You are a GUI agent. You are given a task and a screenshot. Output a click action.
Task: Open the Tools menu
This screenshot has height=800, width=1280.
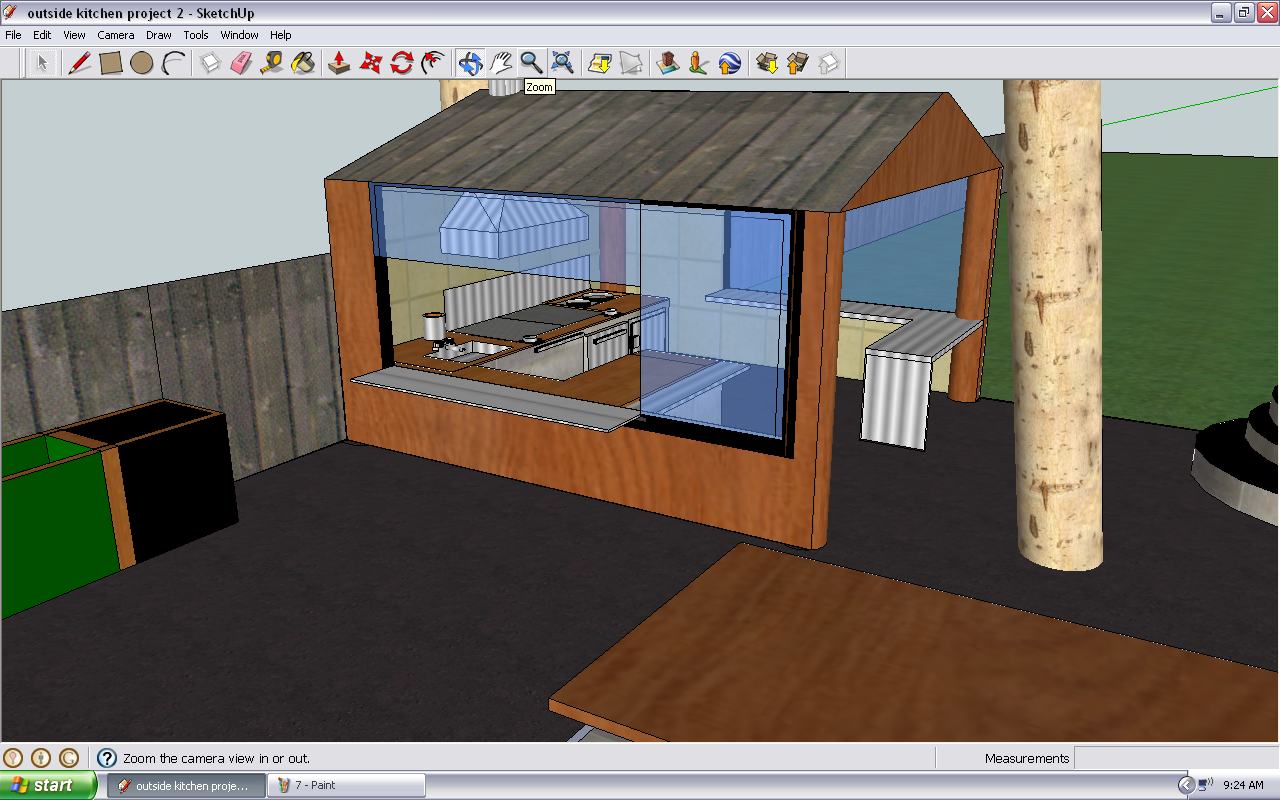pyautogui.click(x=196, y=35)
